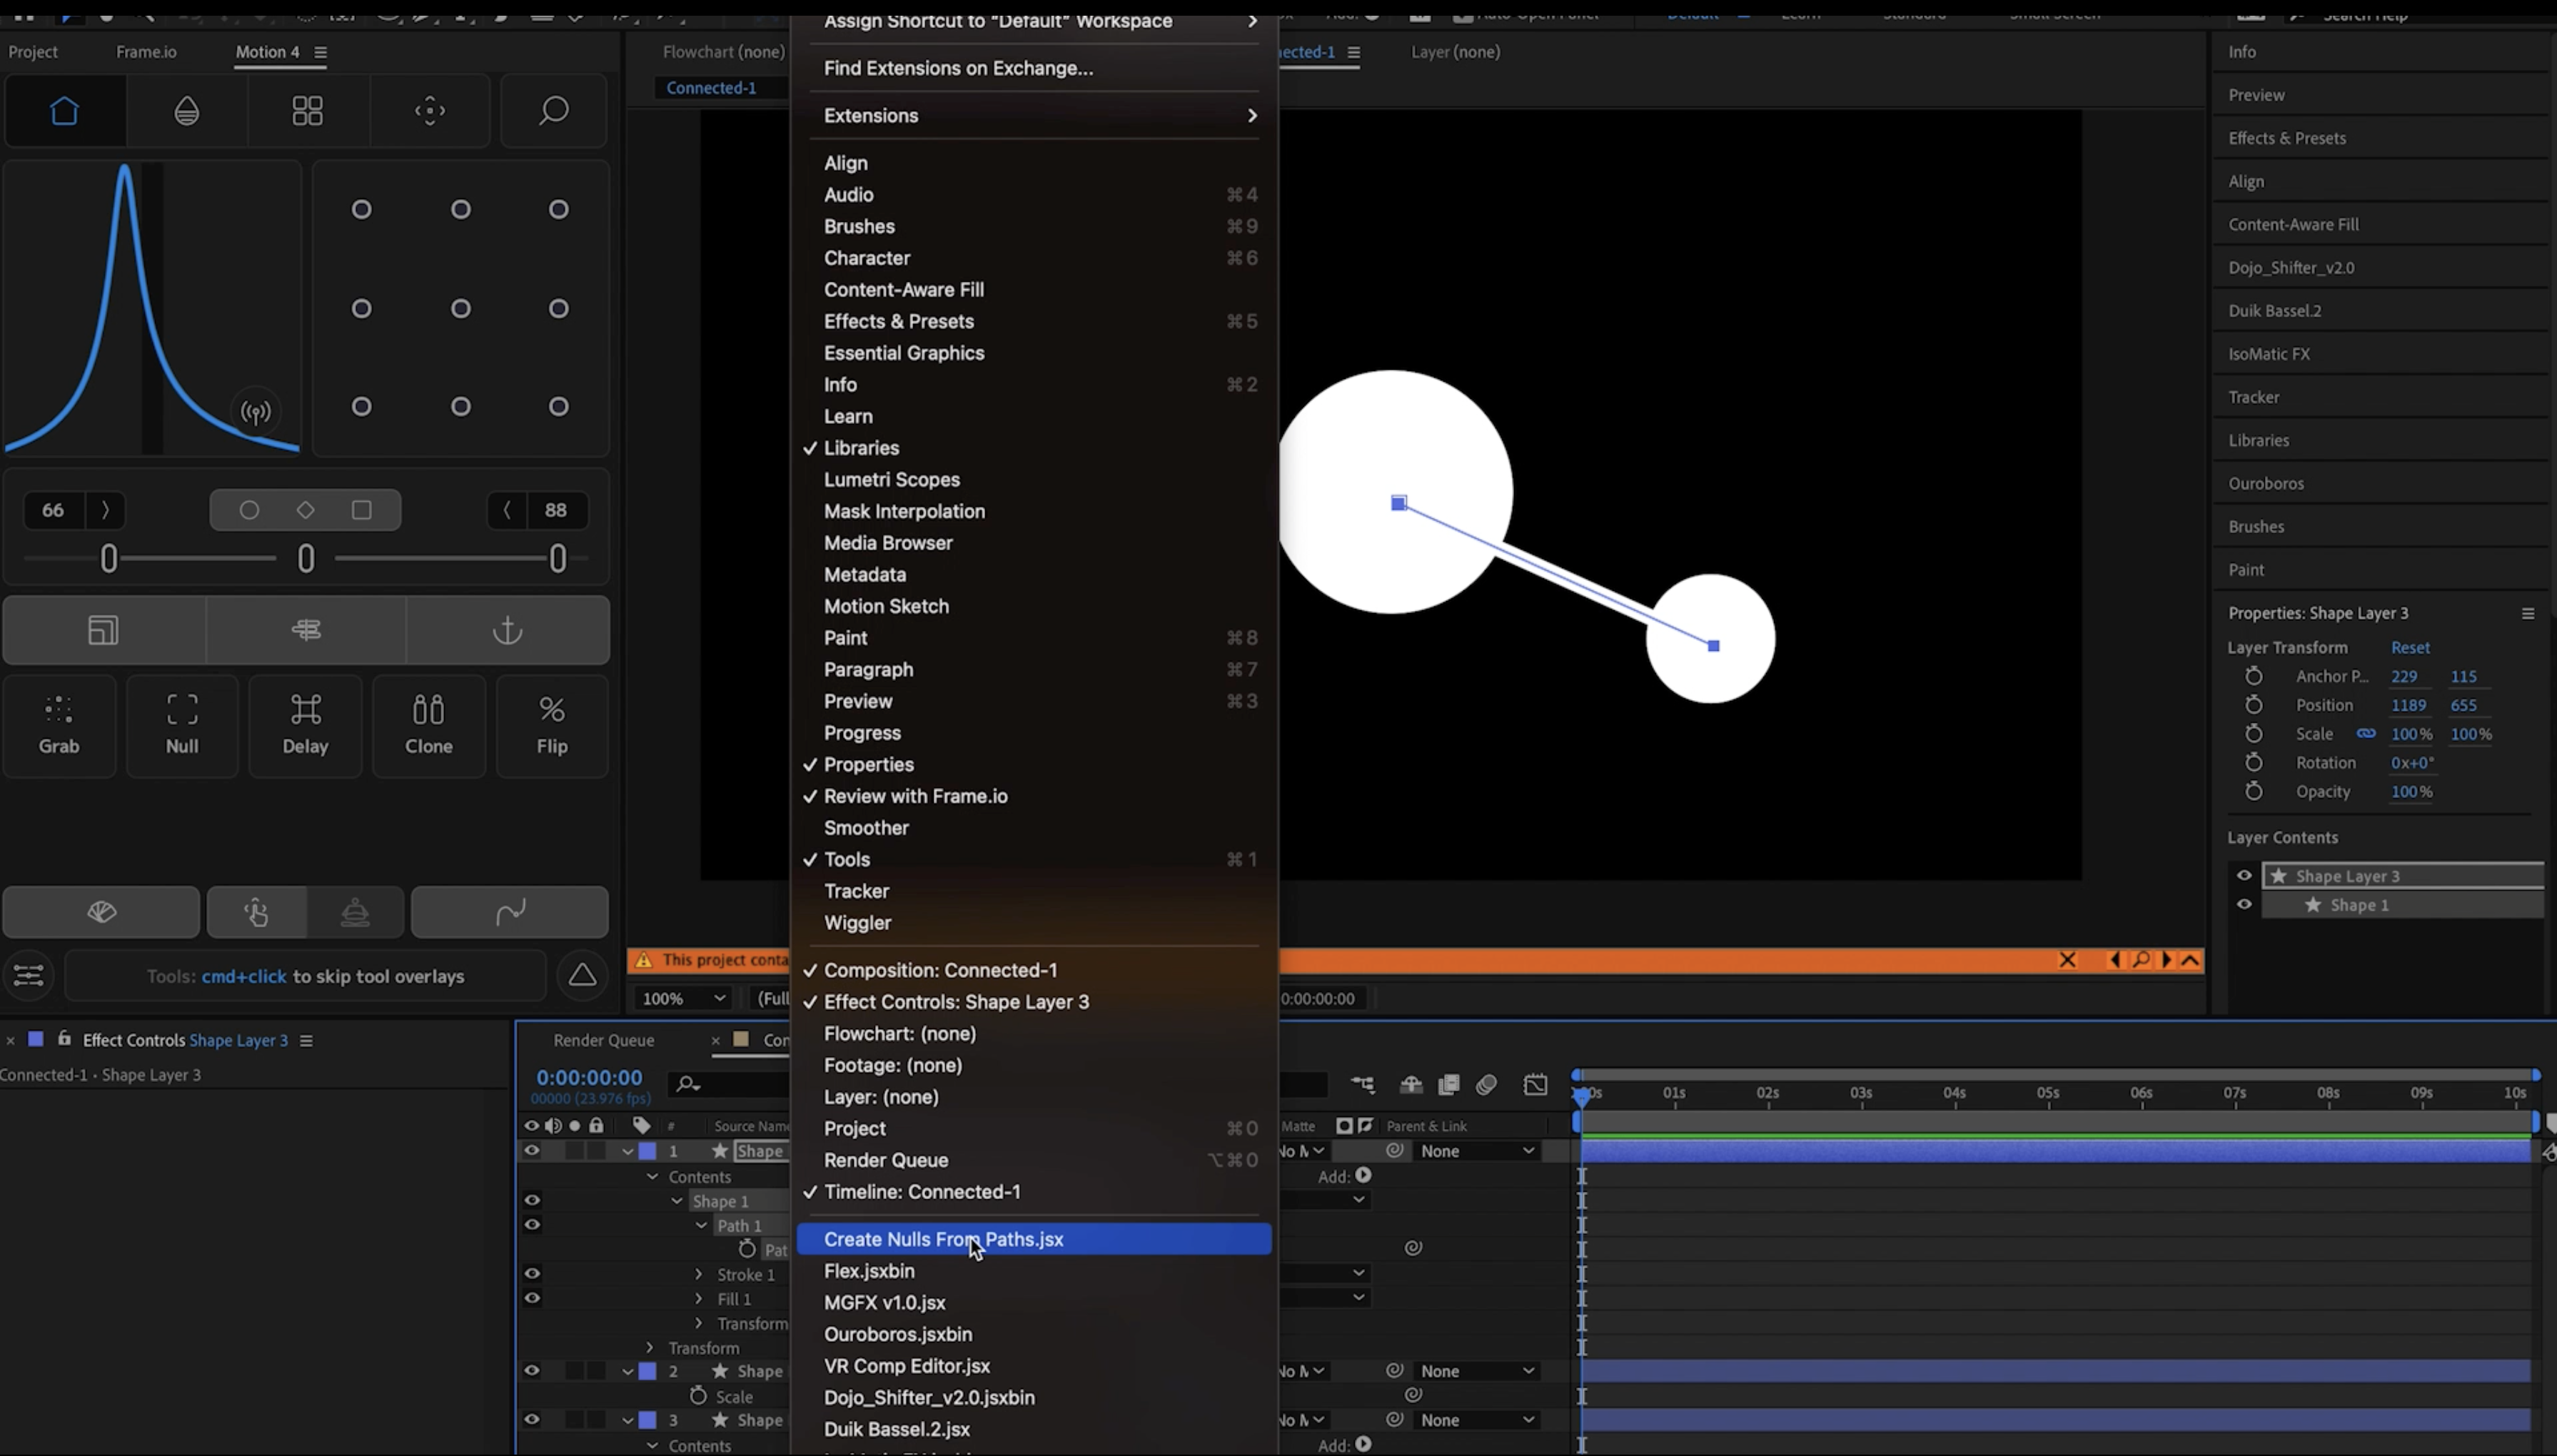The image size is (2557, 1456).
Task: Click the Null tool in Motion panel
Action: 182,724
